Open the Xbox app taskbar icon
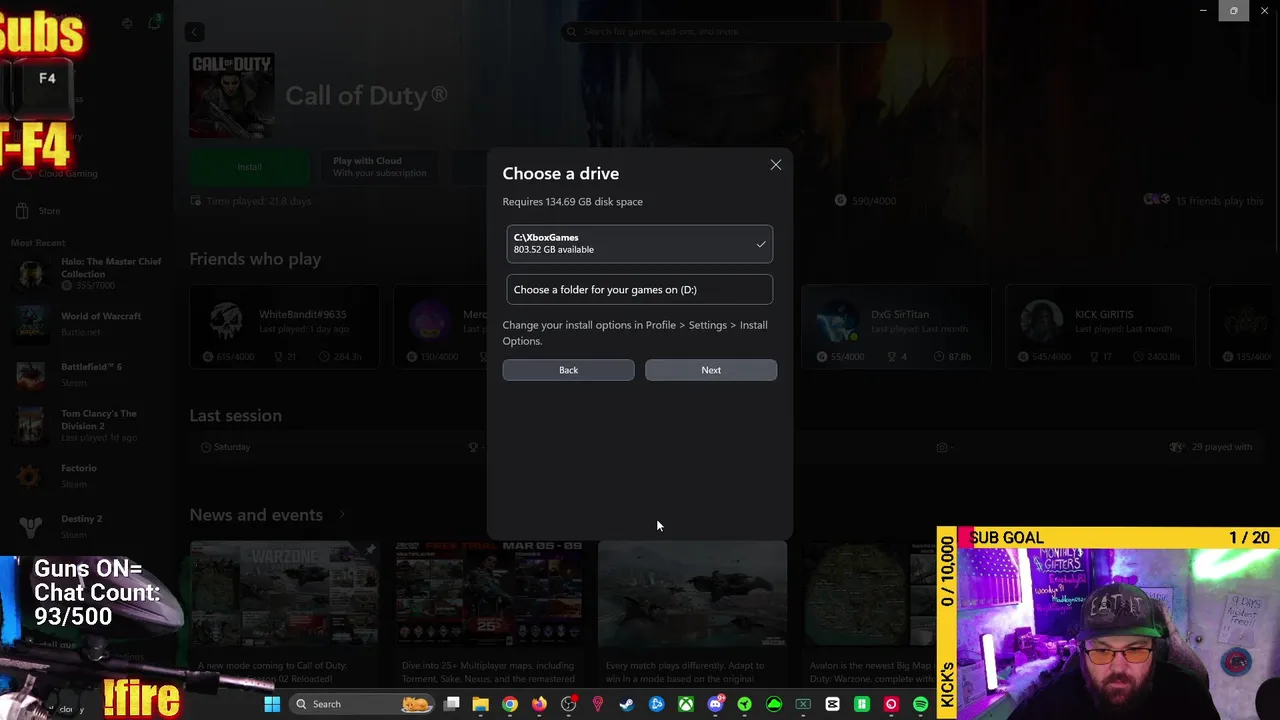 click(x=686, y=704)
